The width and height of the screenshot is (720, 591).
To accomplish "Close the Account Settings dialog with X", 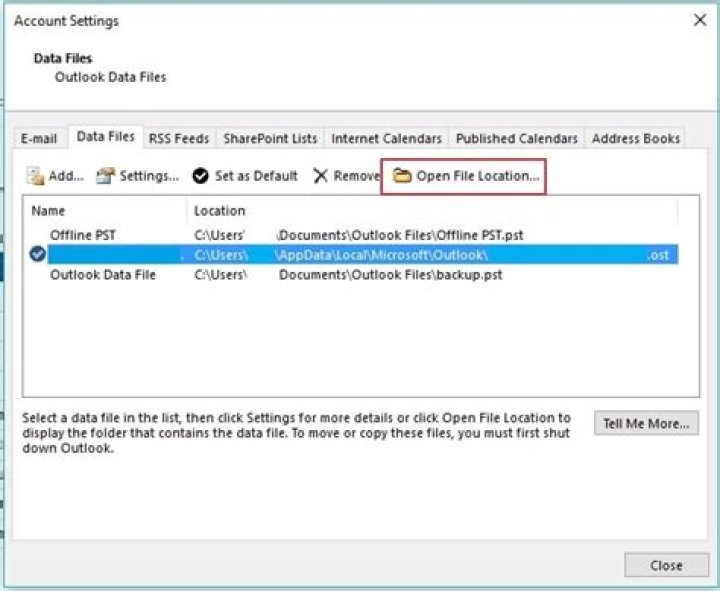I will 700,20.
